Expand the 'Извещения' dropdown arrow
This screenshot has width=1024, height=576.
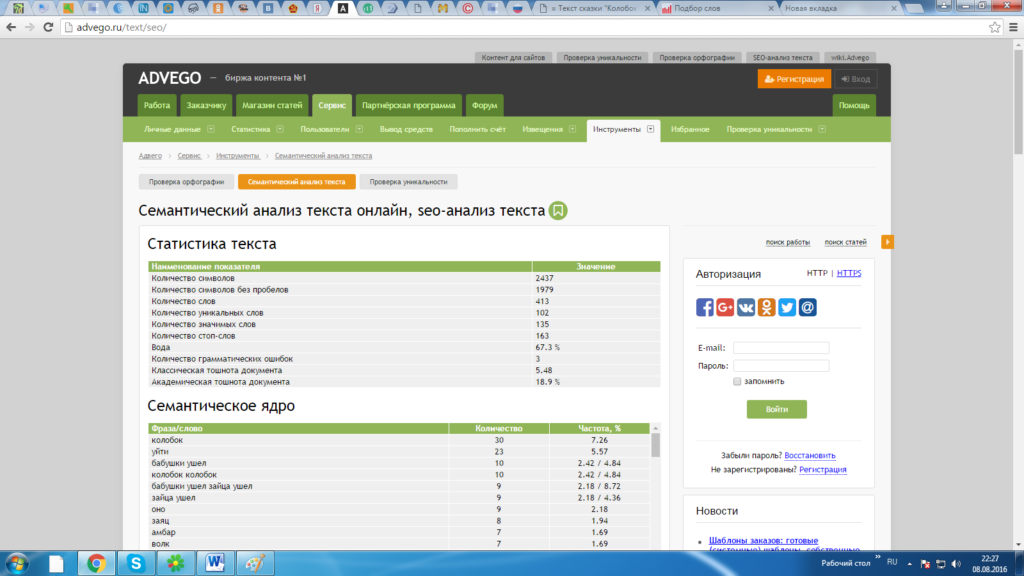(x=572, y=129)
